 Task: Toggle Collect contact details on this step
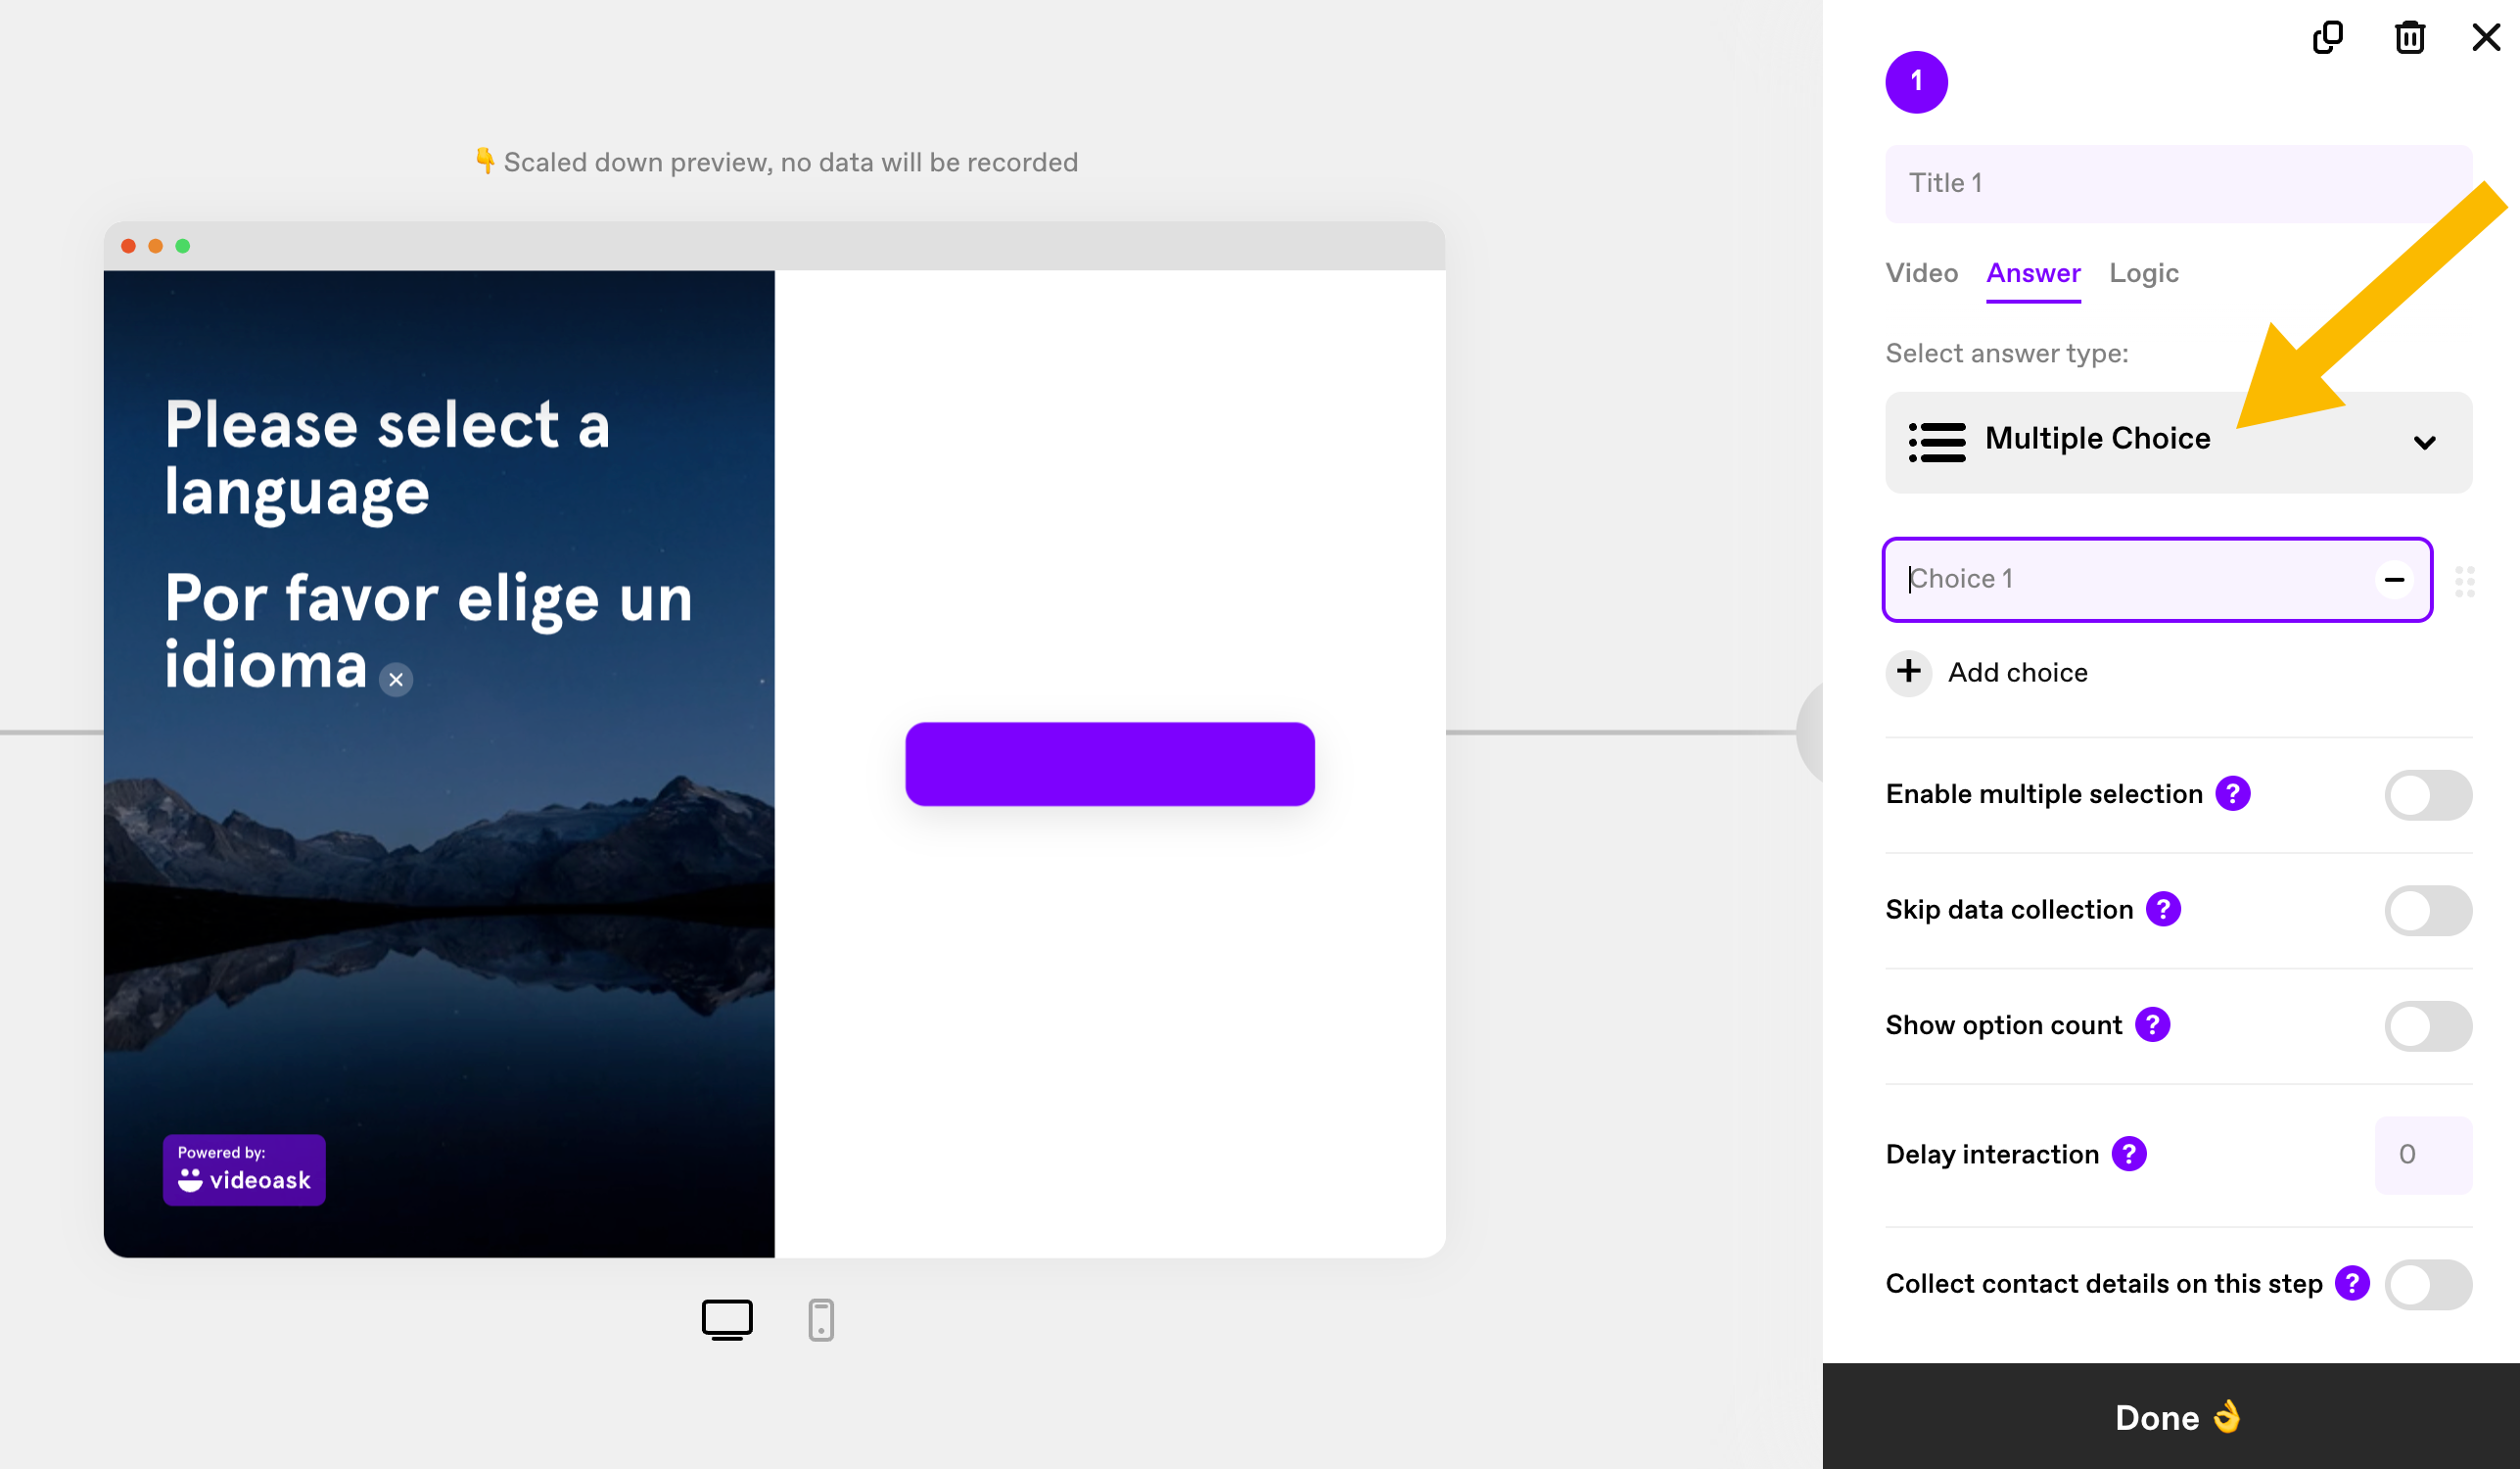(2431, 1282)
